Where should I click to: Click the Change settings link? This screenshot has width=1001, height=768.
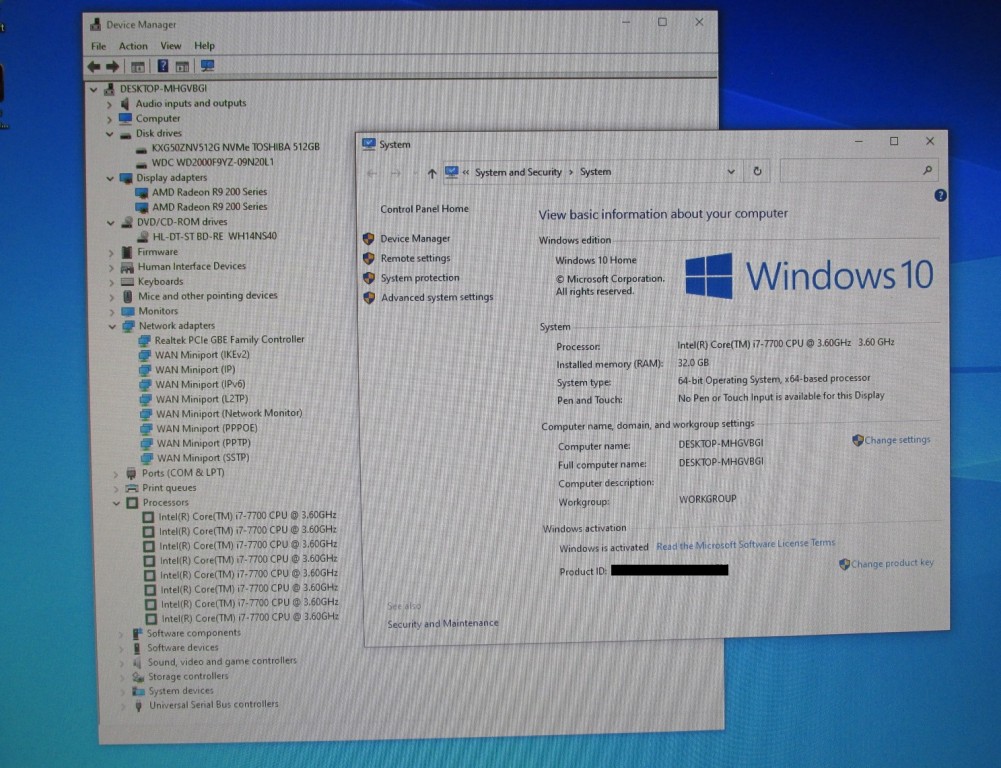point(898,440)
